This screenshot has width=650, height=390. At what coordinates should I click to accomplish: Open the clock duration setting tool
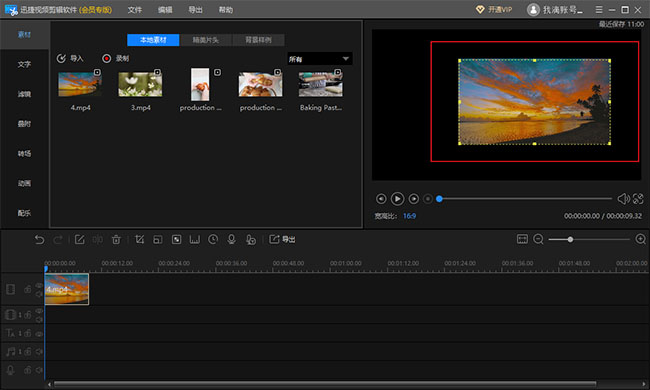click(x=213, y=240)
